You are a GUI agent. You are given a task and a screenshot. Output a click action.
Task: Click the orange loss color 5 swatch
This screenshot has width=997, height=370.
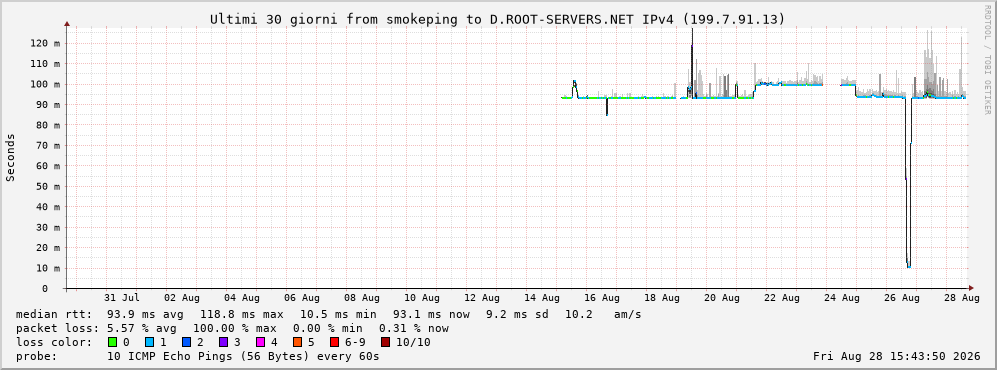point(297,343)
